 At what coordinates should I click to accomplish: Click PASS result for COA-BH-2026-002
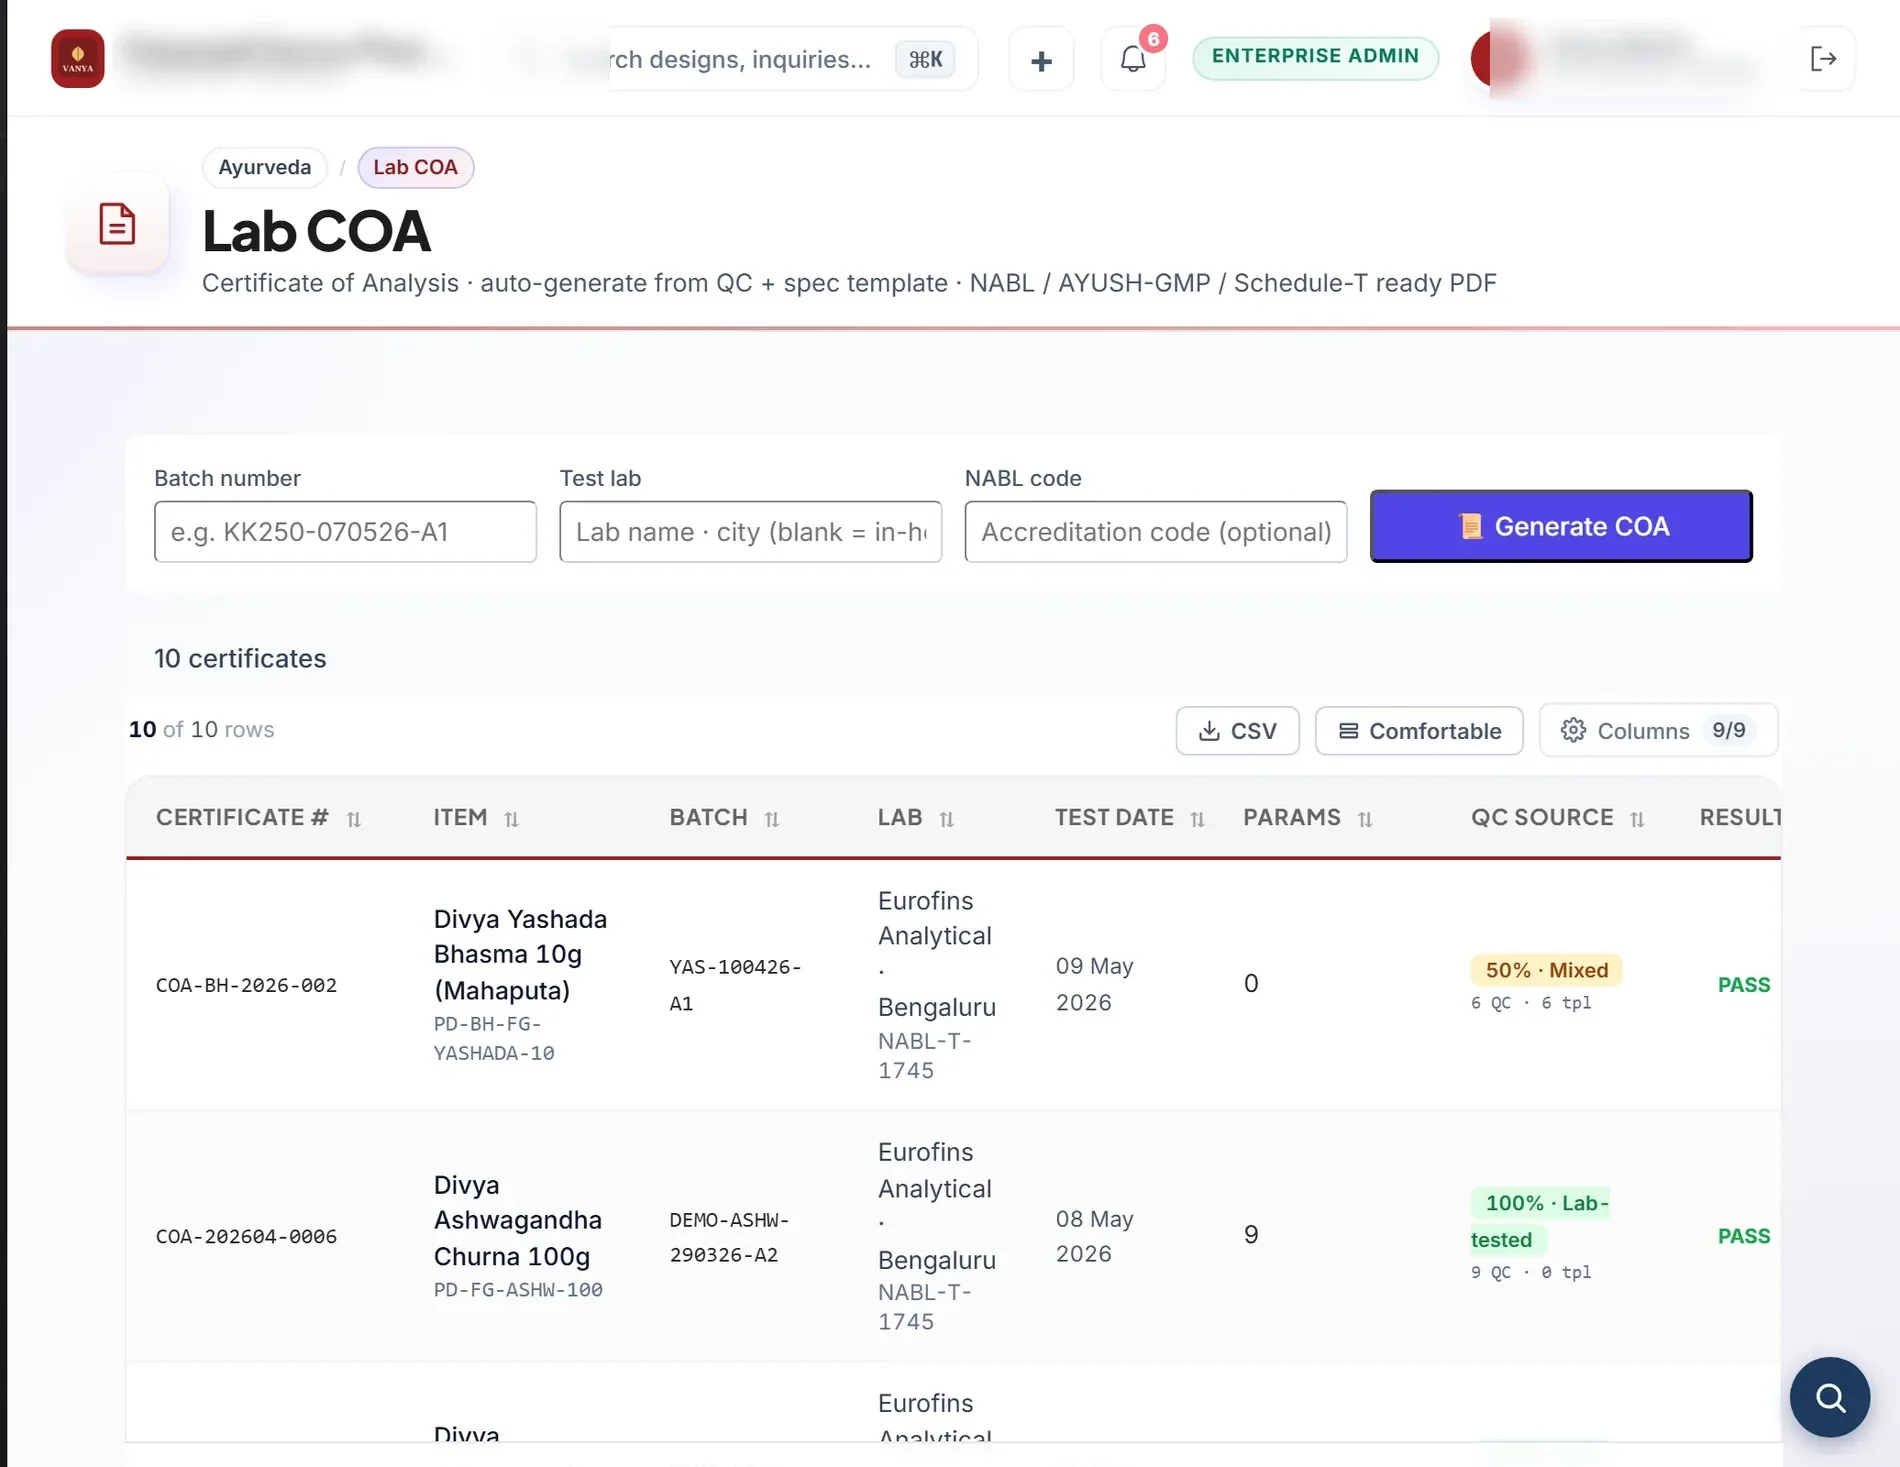click(1744, 985)
